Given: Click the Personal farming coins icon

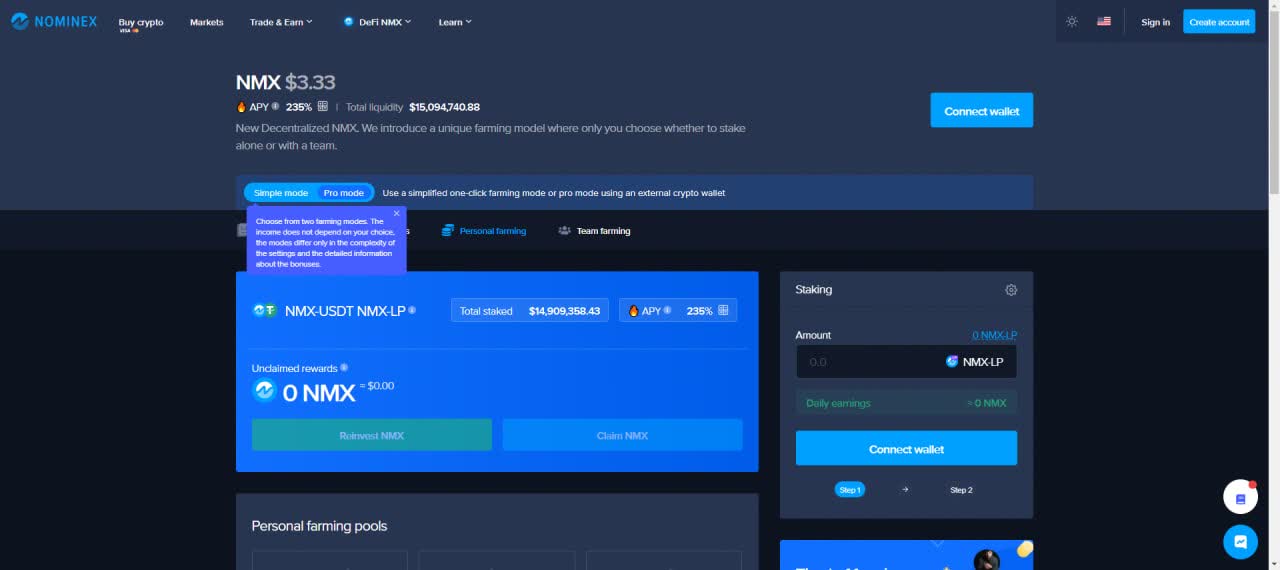Looking at the screenshot, I should point(448,231).
